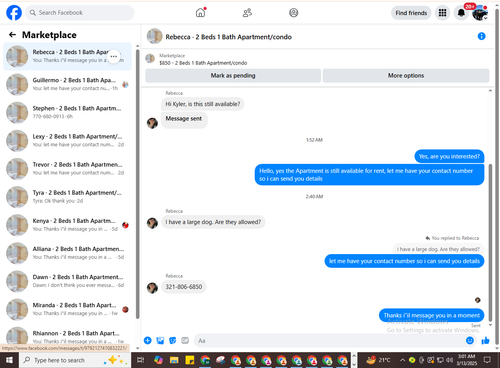The image size is (500, 368).
Task: Open the emoji picker
Action: click(470, 340)
